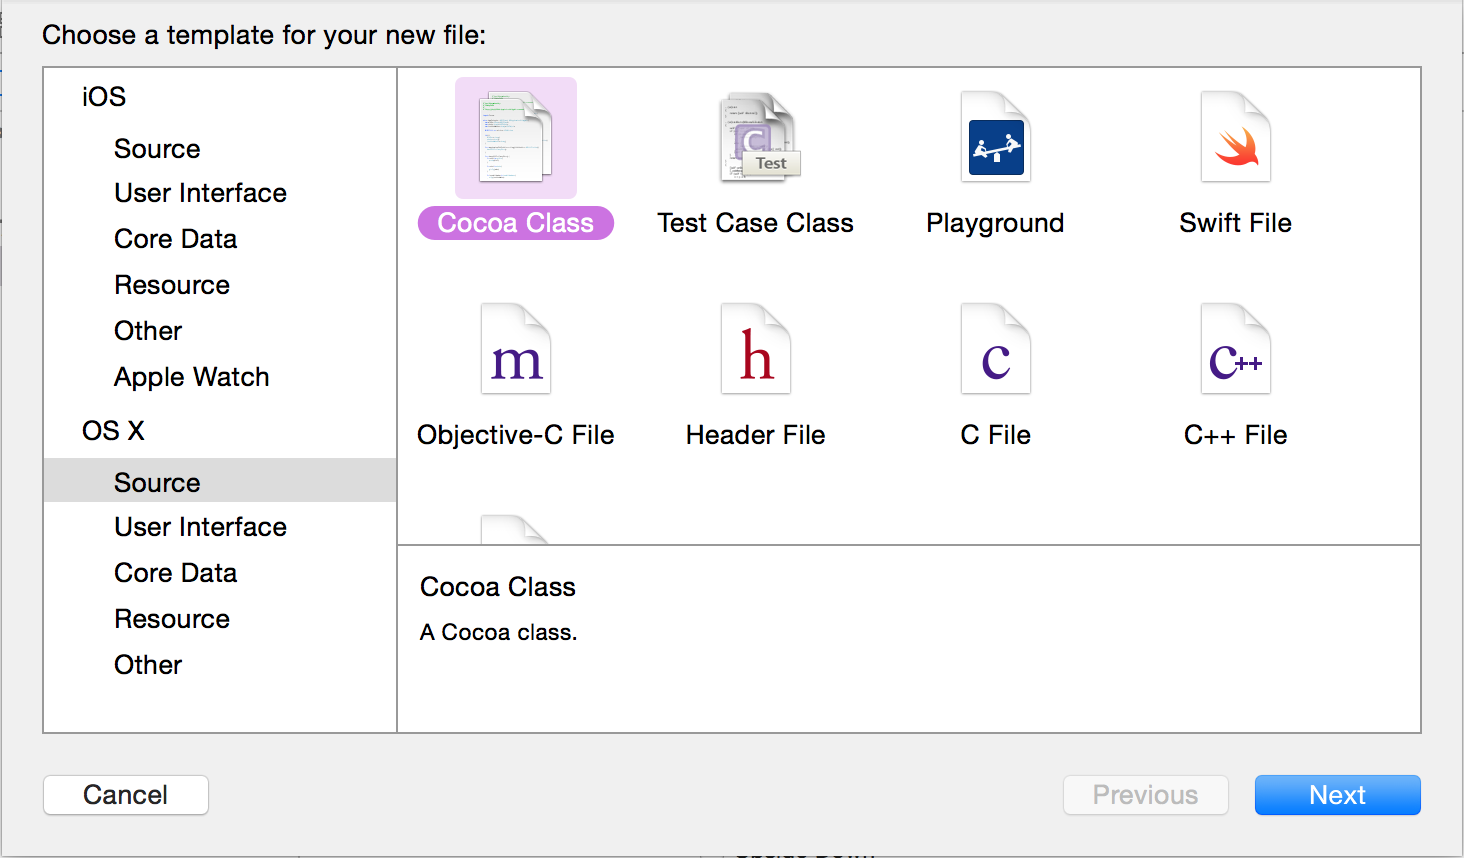Click the Next button
Screen dimensions: 1464x858
[x=1338, y=795]
